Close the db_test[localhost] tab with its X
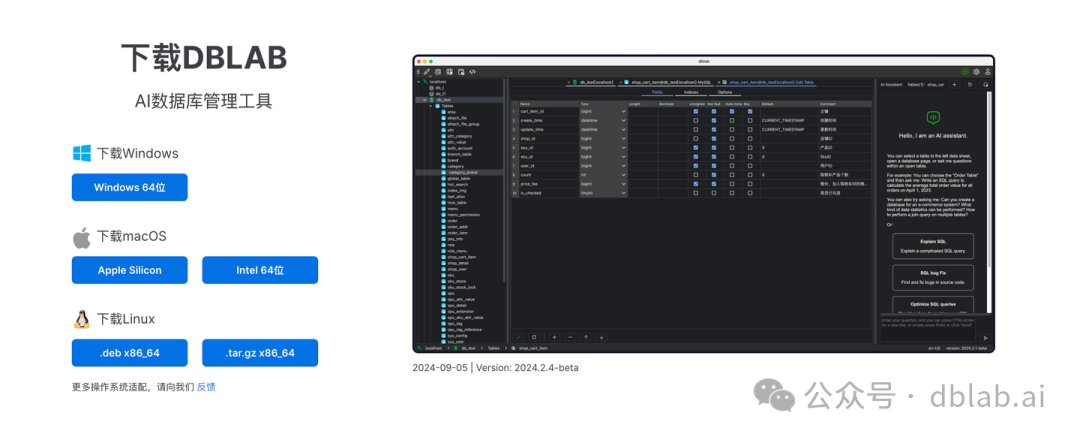 pos(568,82)
